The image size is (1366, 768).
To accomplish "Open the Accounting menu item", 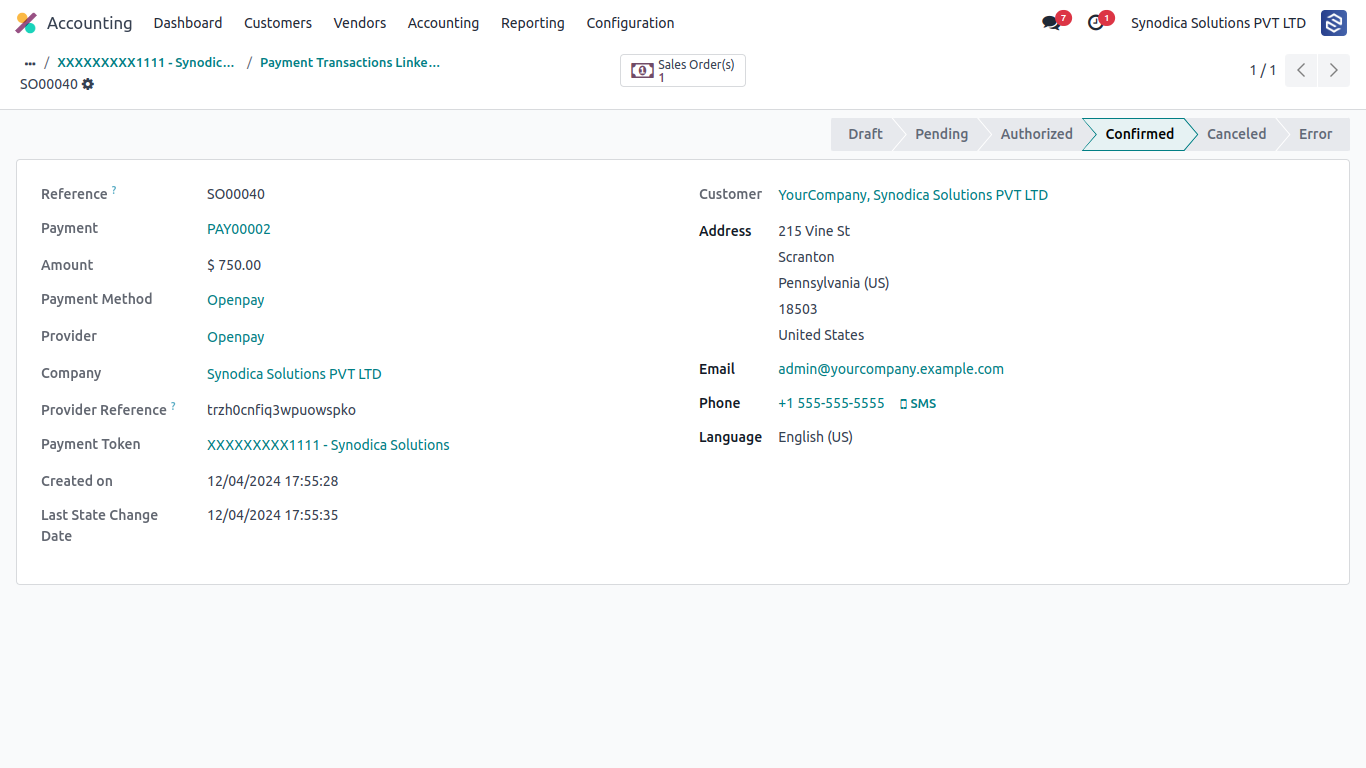I will 443,23.
